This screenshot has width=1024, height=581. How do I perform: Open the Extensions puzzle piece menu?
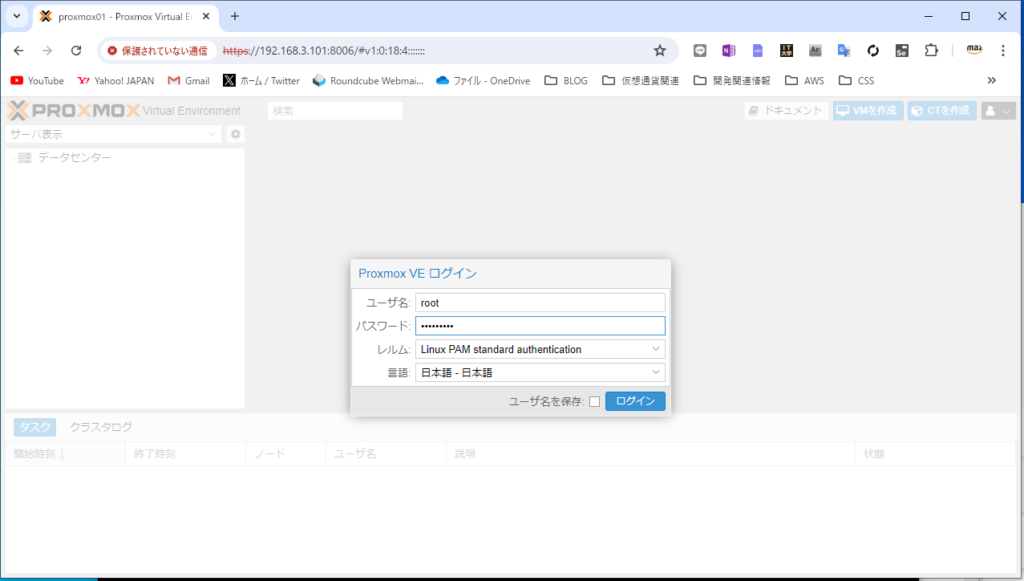pyautogui.click(x=931, y=50)
